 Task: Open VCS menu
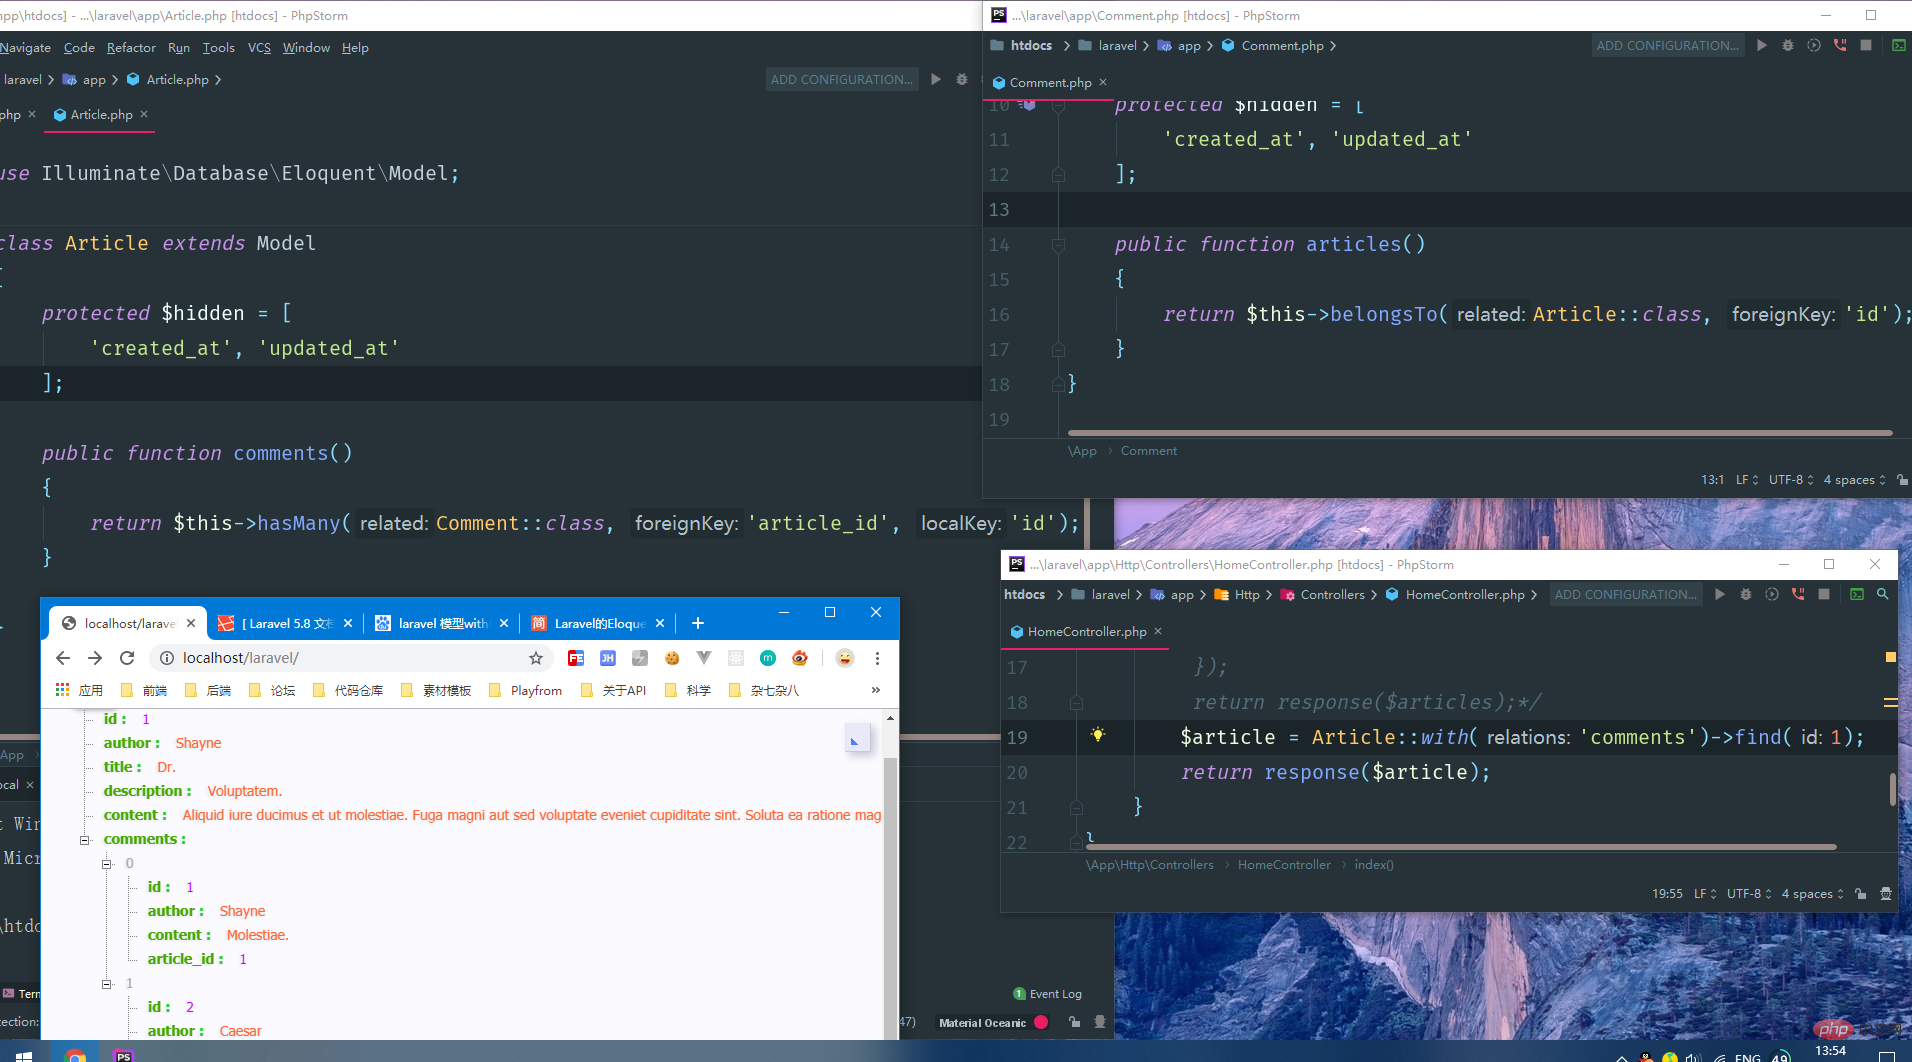(259, 47)
